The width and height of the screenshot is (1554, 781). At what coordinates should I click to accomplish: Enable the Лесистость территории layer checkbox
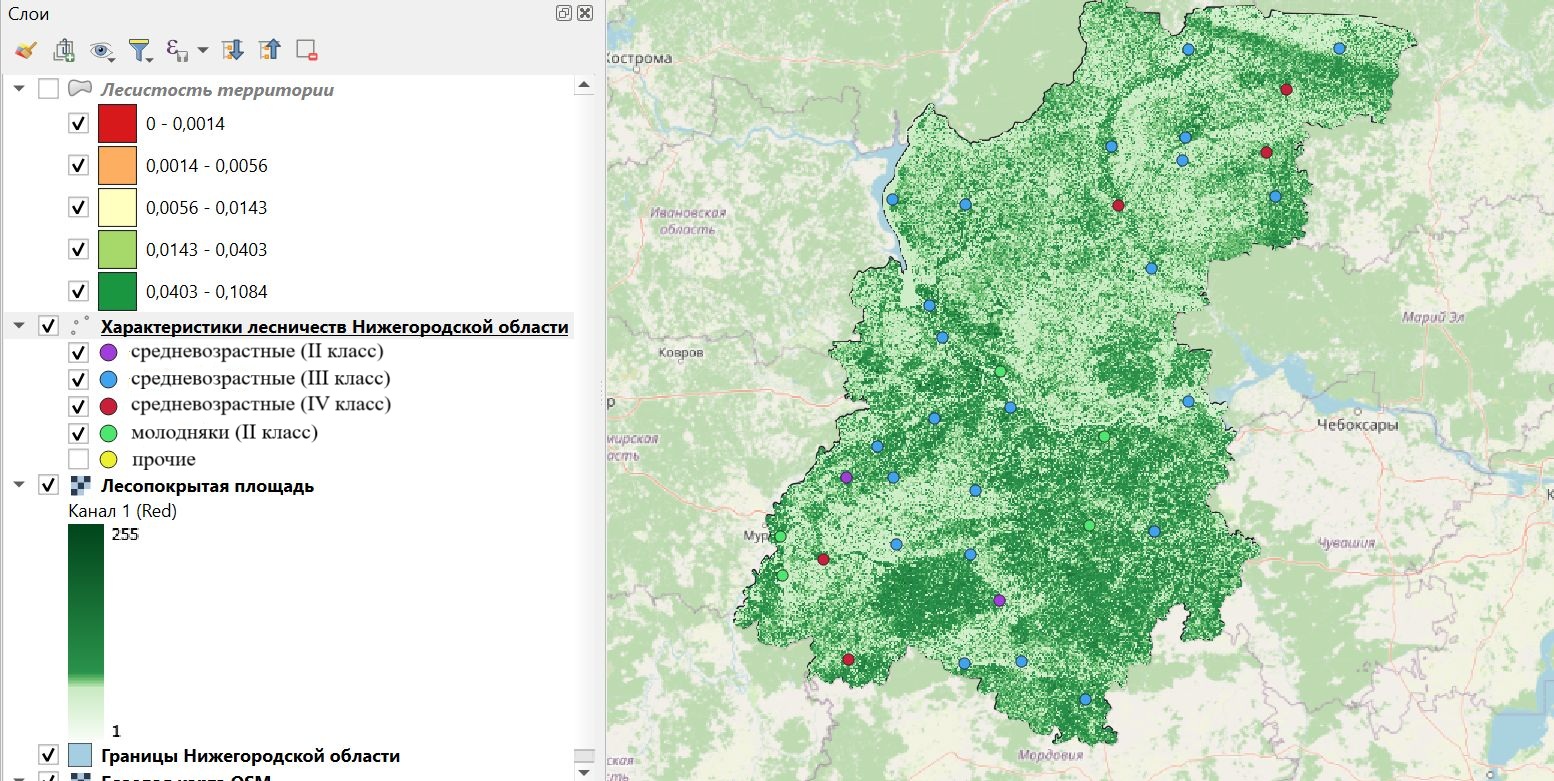tap(48, 89)
